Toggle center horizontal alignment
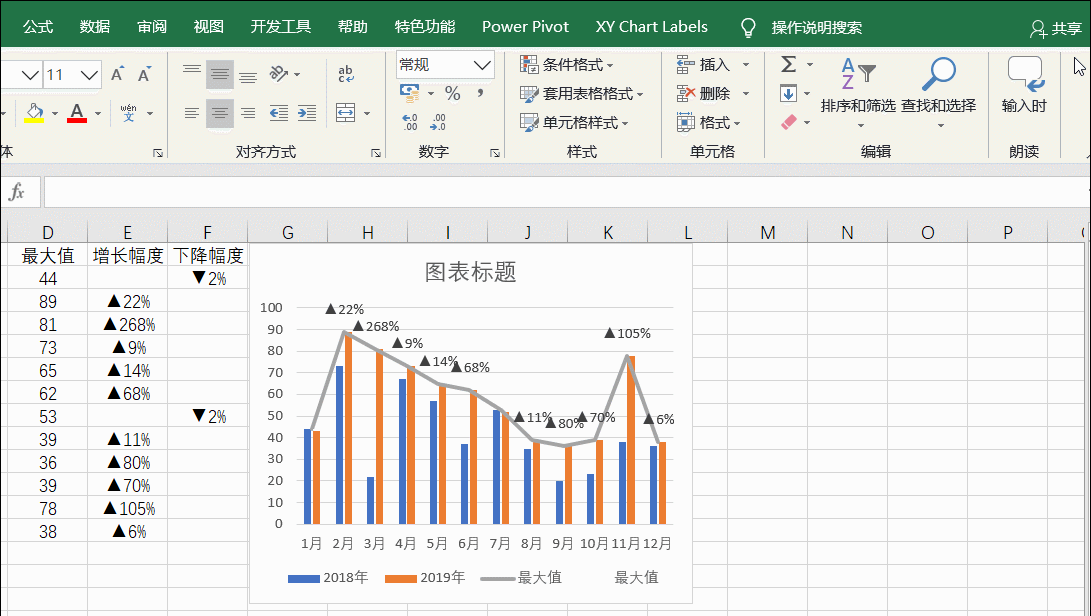This screenshot has width=1091, height=616. [220, 113]
